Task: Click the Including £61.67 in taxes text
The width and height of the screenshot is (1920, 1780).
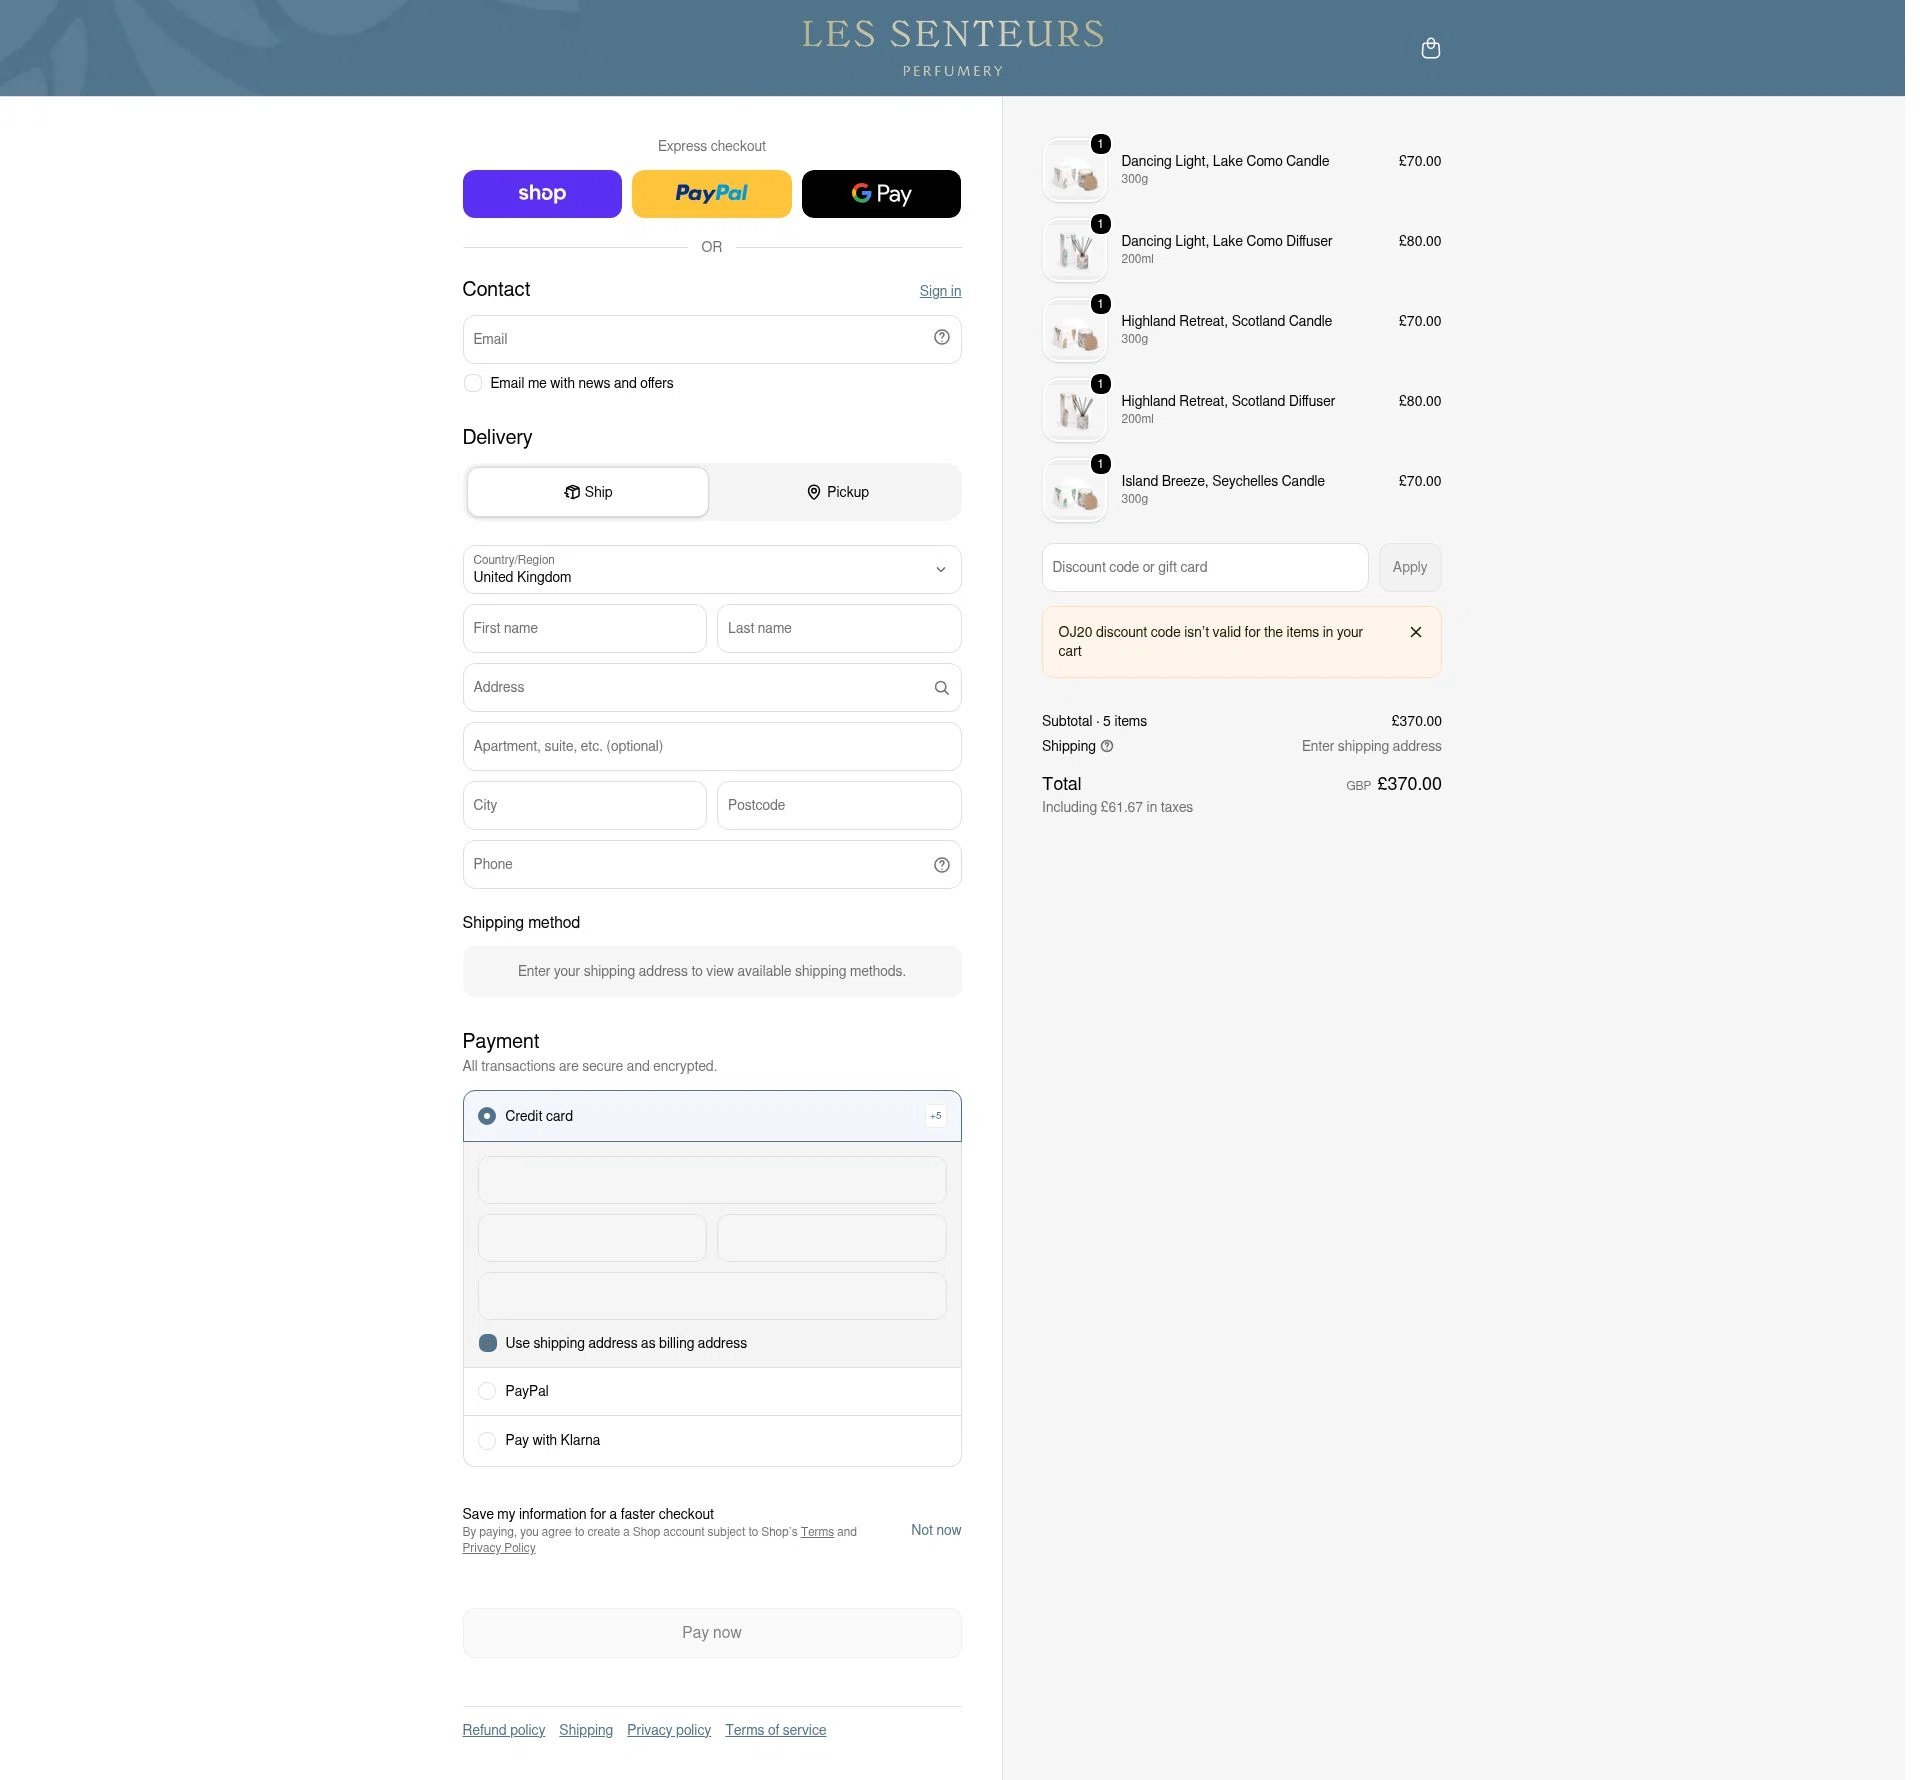Action: pos(1117,807)
